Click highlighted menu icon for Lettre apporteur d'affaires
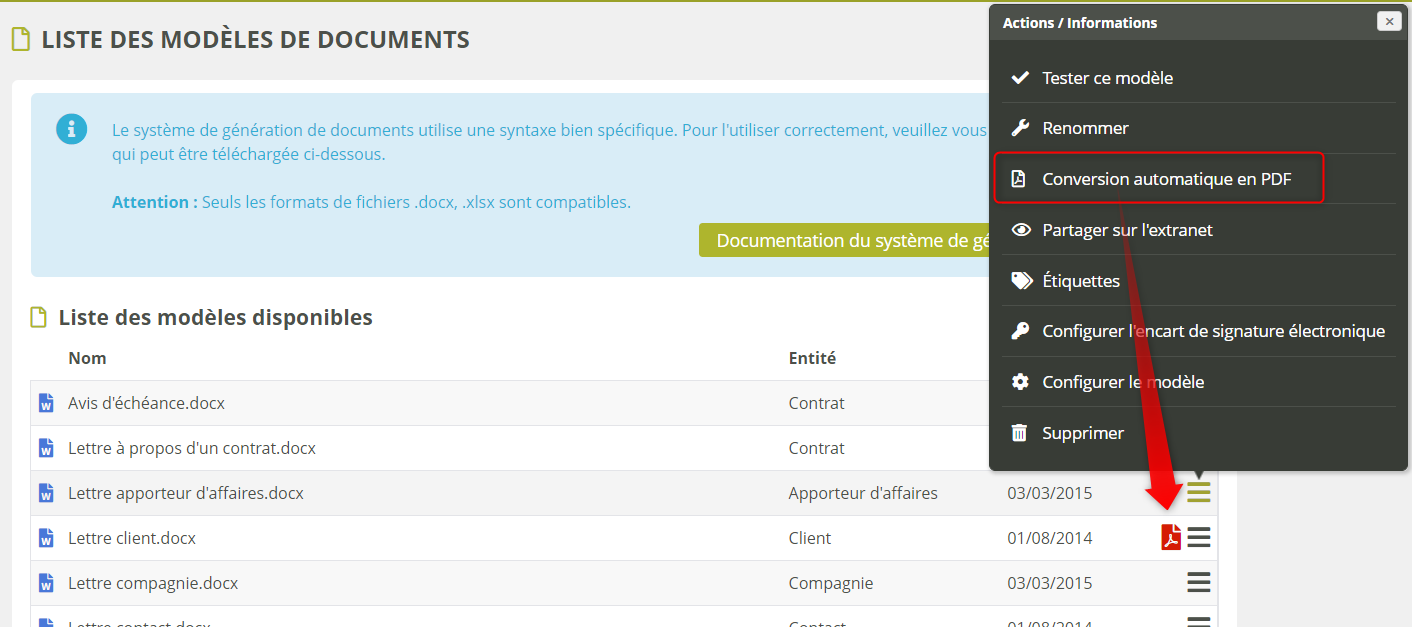Screen dimensions: 1412x627 click(x=1199, y=492)
